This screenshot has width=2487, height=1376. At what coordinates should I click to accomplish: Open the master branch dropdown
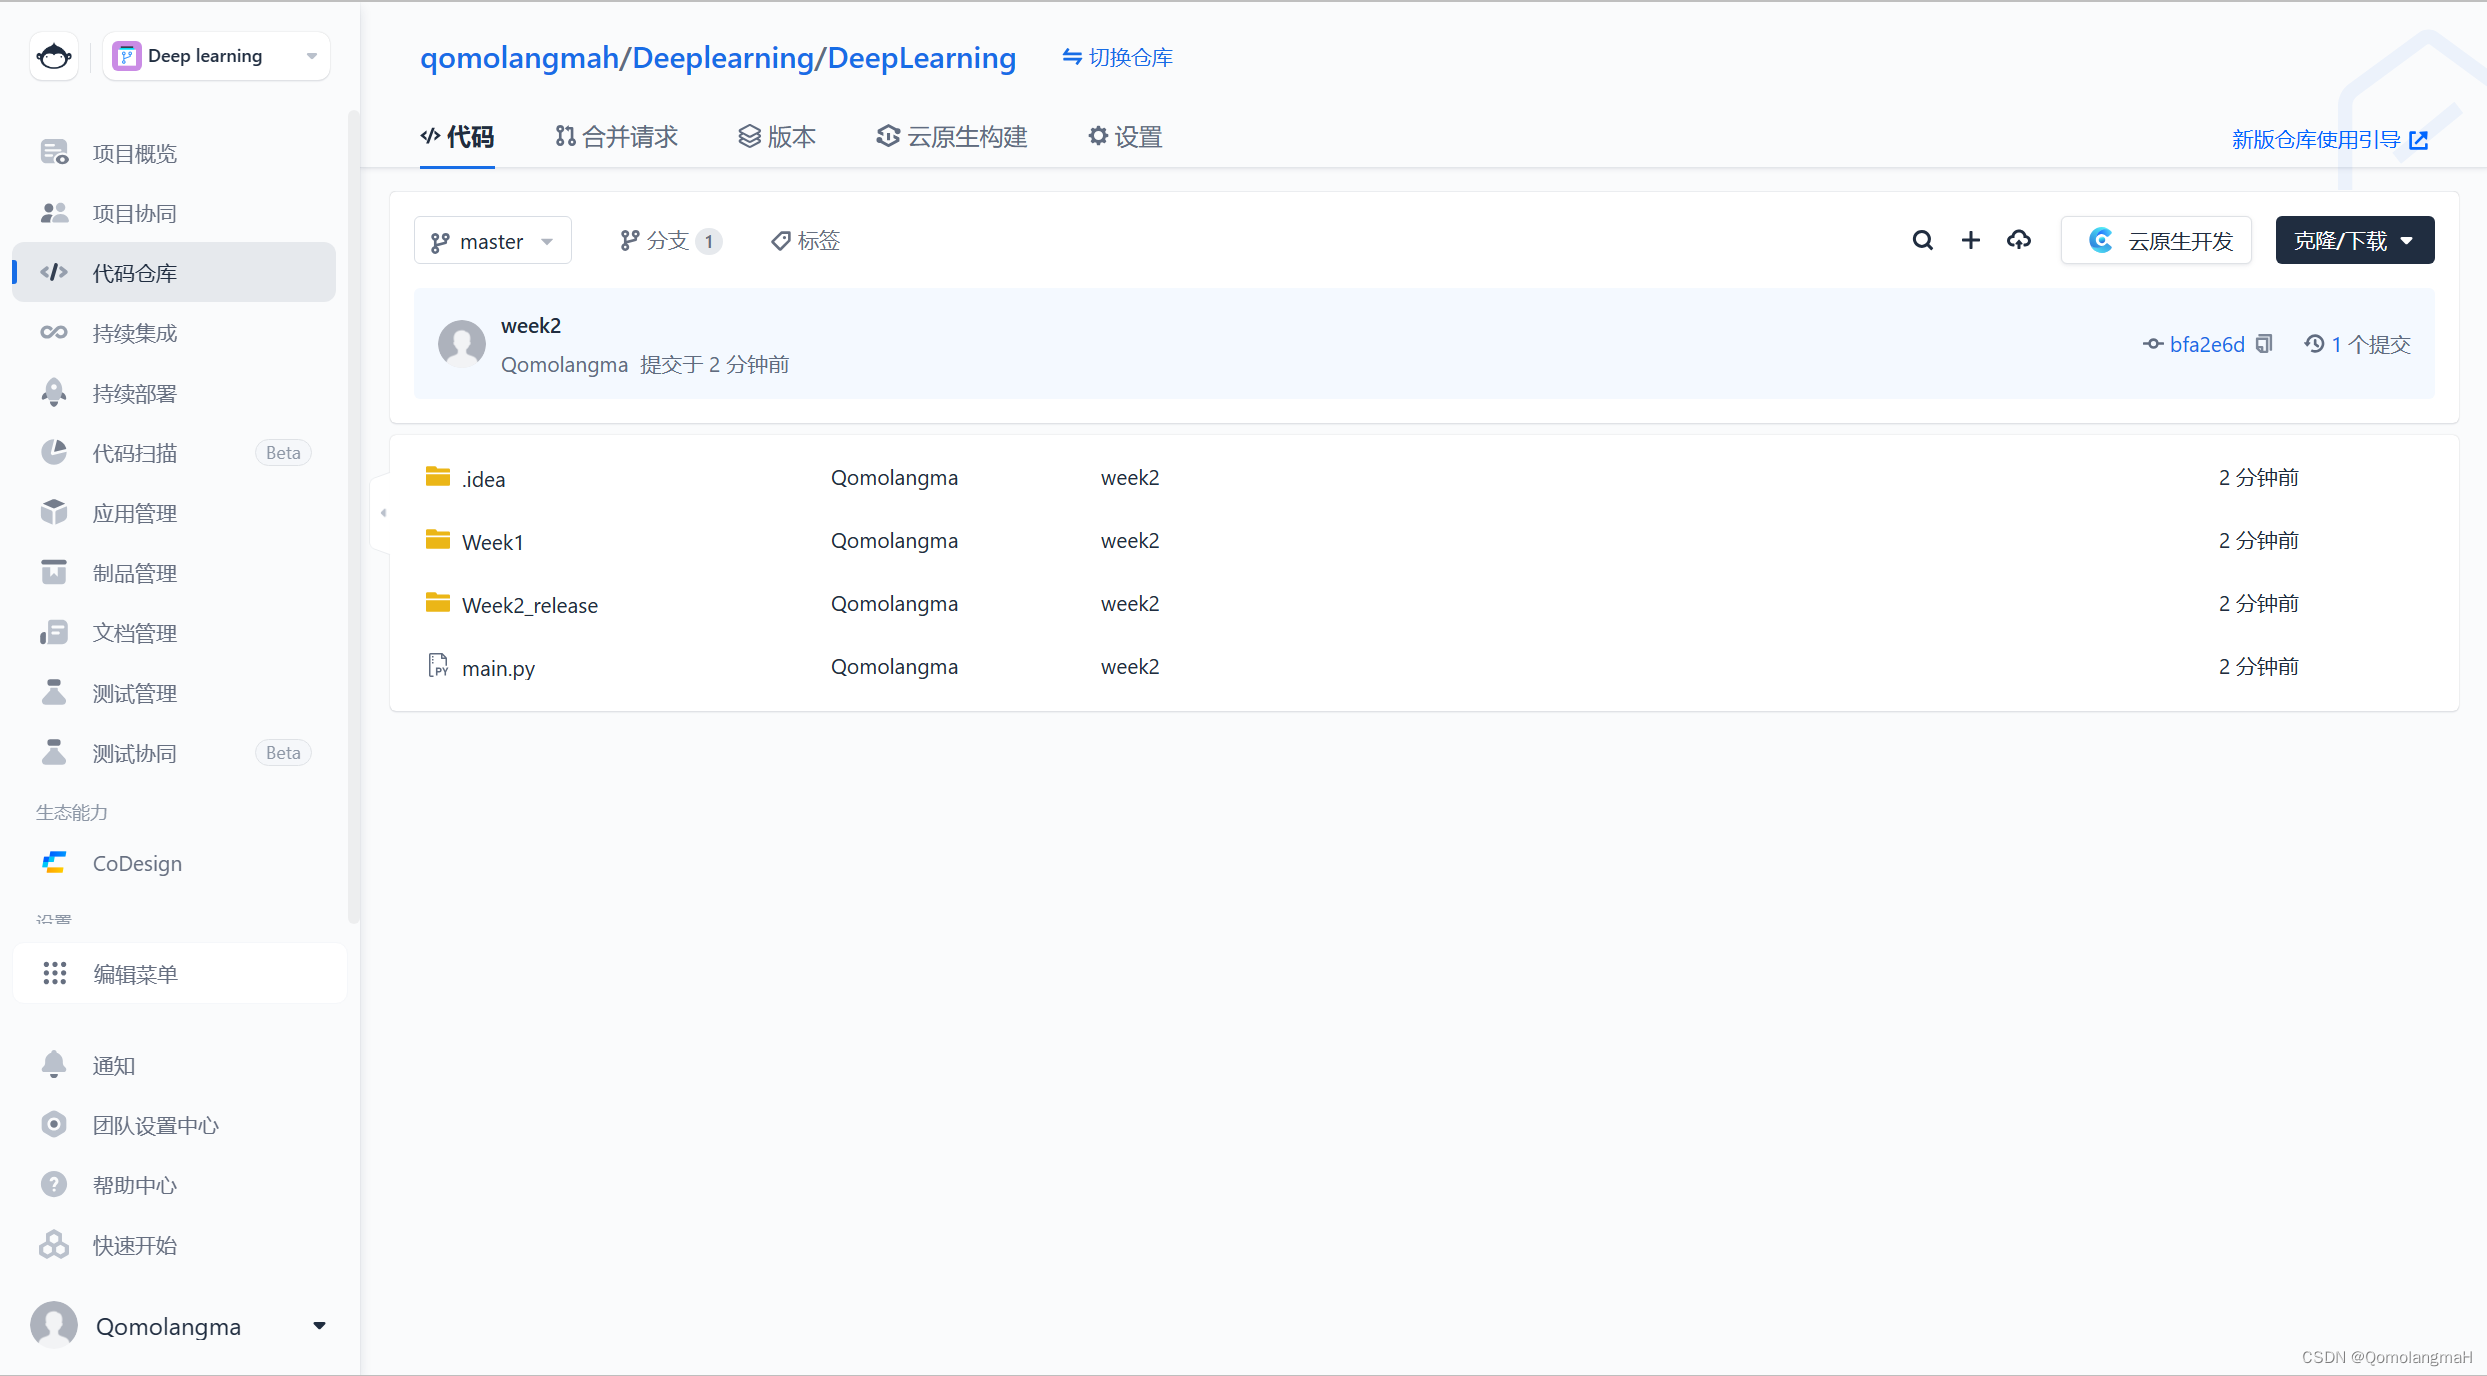click(x=492, y=241)
